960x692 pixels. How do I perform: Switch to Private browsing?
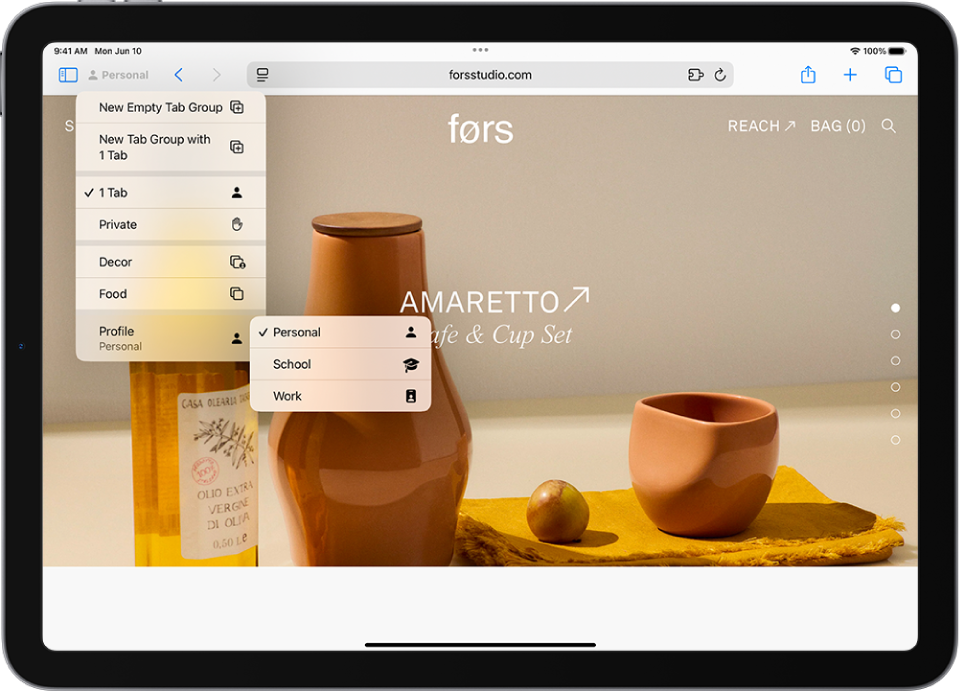click(171, 225)
